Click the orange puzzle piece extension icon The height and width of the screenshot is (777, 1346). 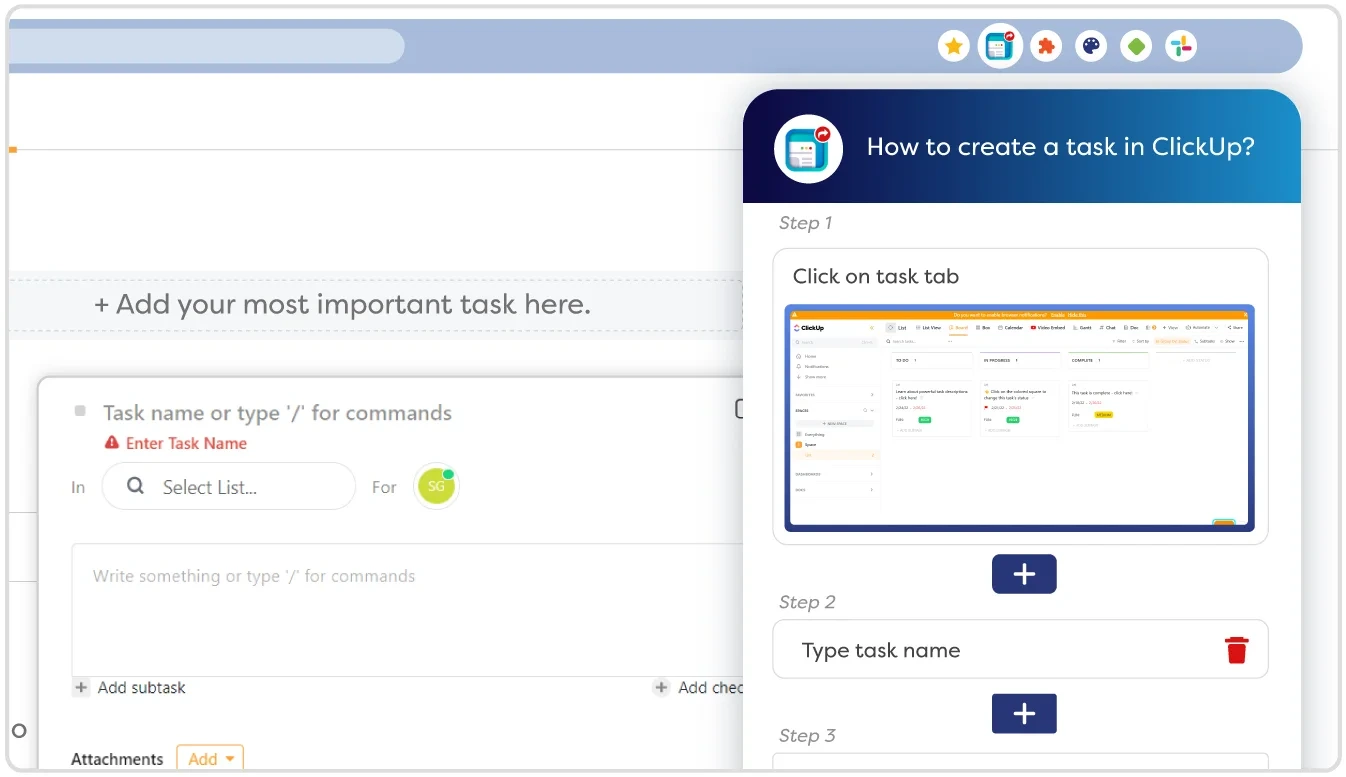1046,46
